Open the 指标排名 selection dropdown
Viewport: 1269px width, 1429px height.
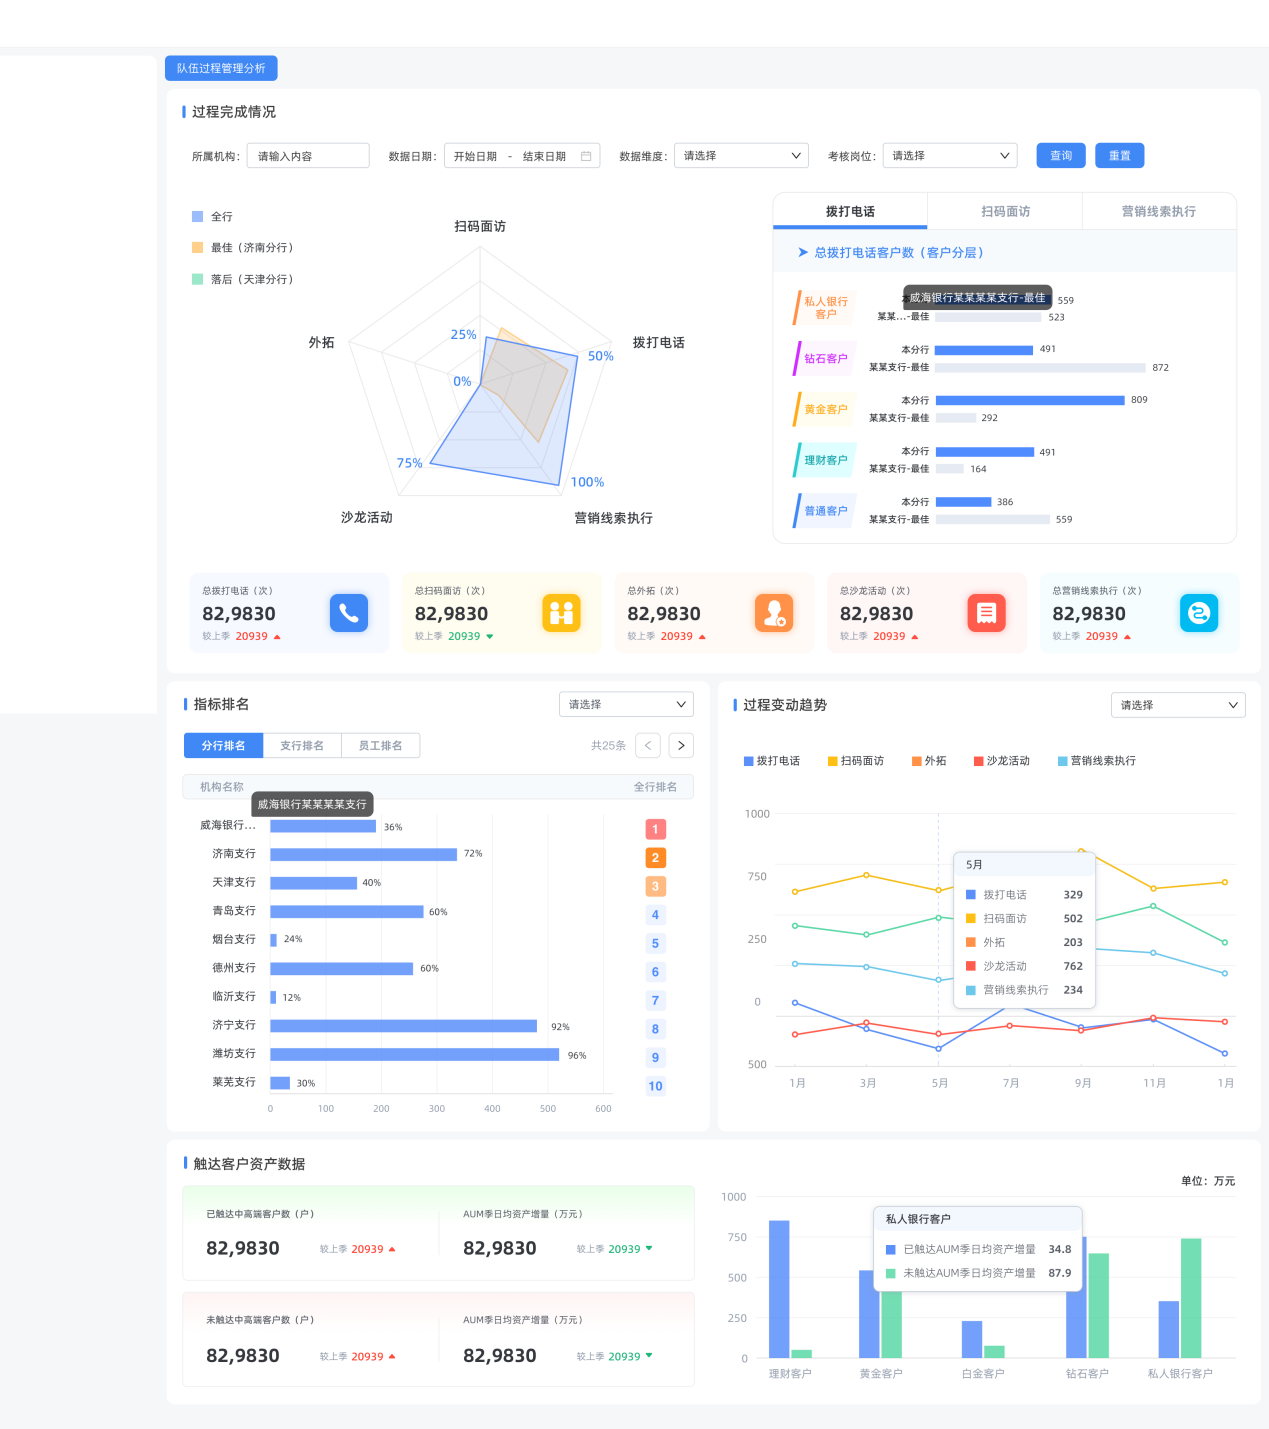tap(626, 705)
